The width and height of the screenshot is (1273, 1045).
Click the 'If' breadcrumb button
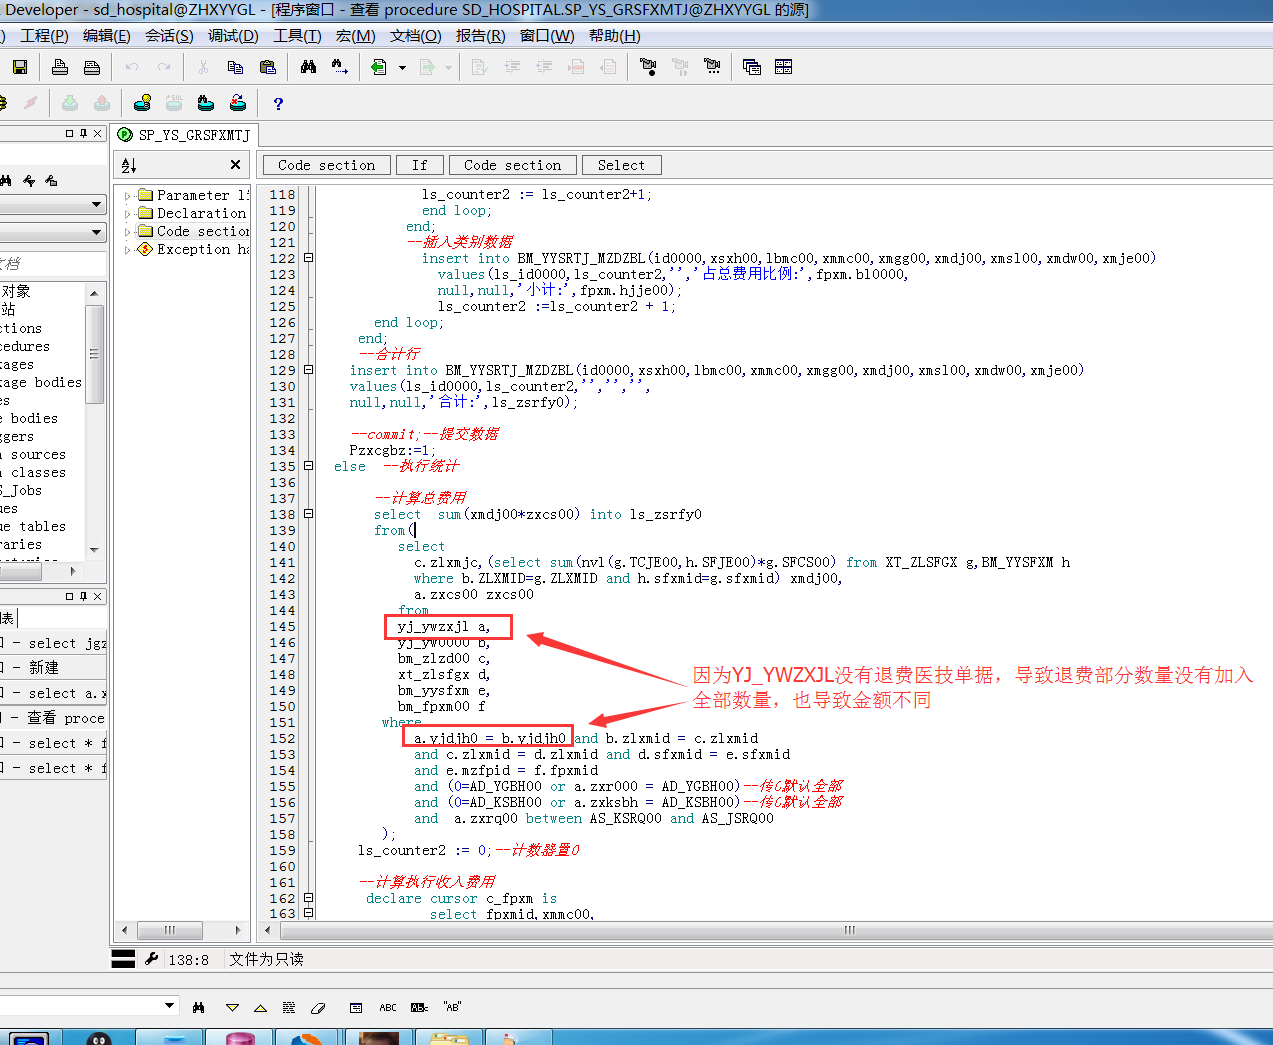[x=419, y=165]
